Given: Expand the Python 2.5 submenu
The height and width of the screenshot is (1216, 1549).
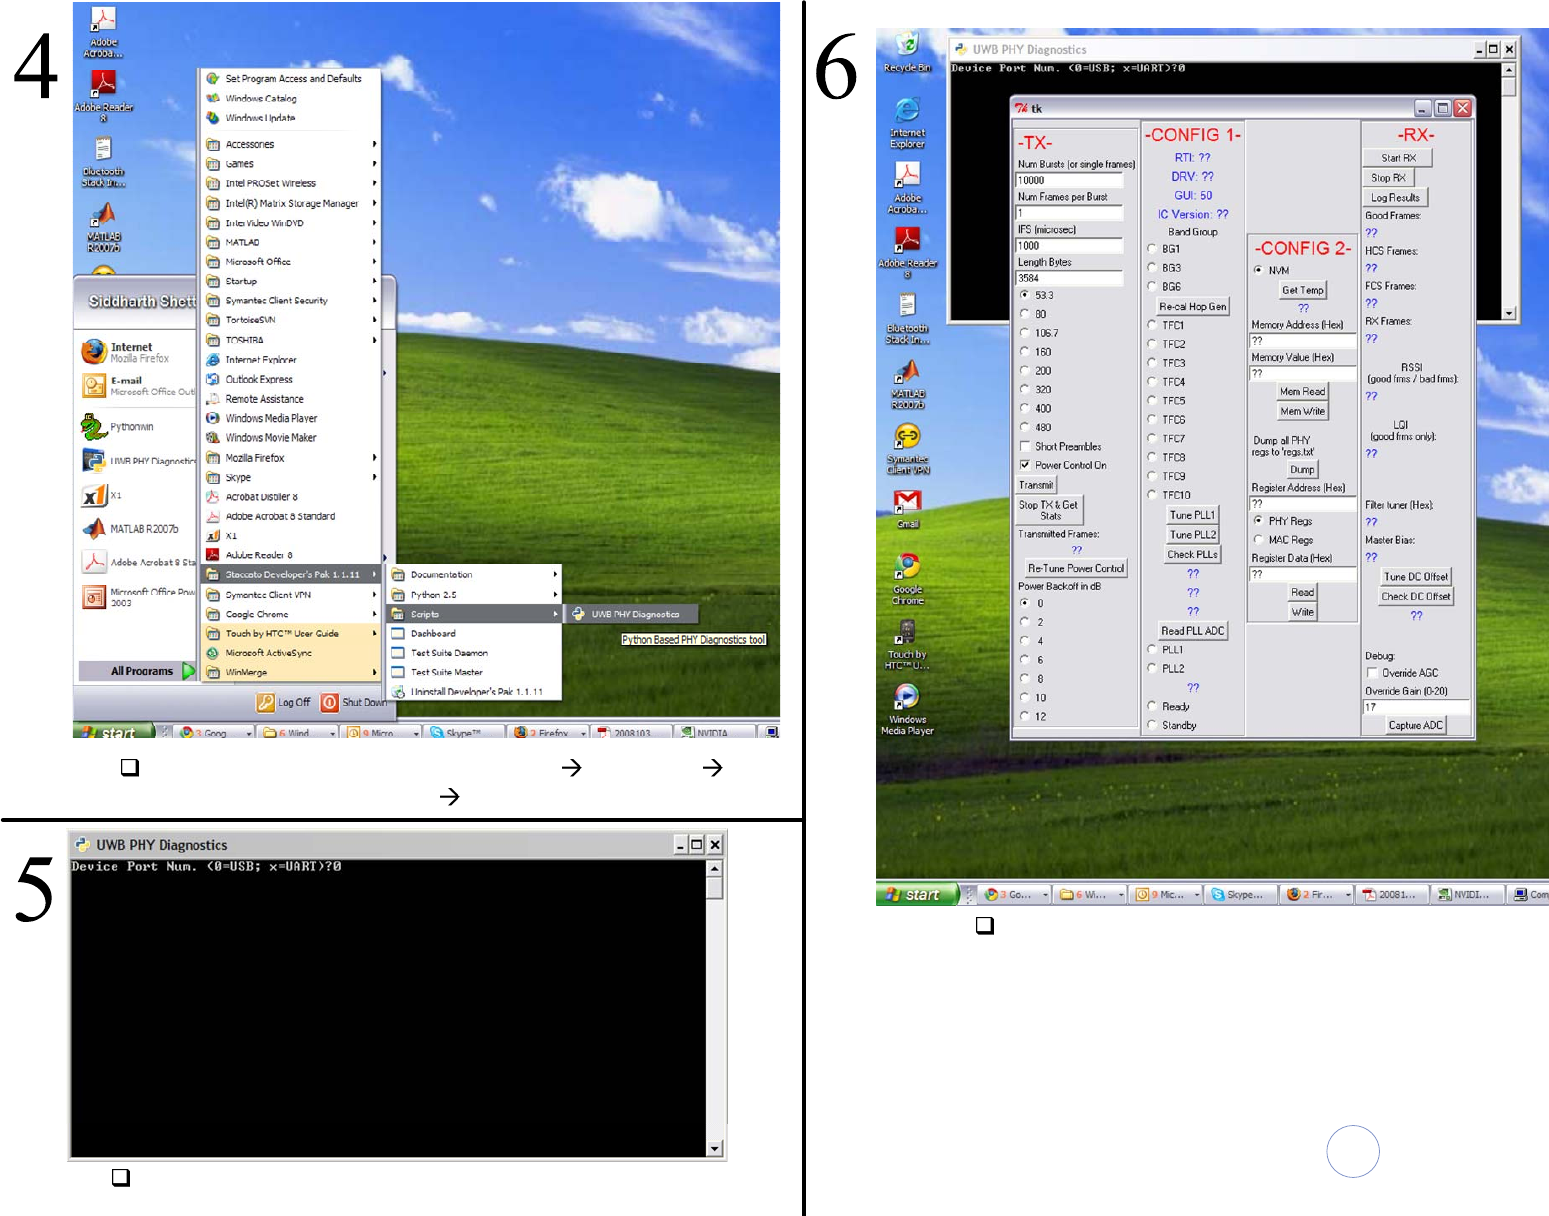Looking at the screenshot, I should pyautogui.click(x=474, y=594).
